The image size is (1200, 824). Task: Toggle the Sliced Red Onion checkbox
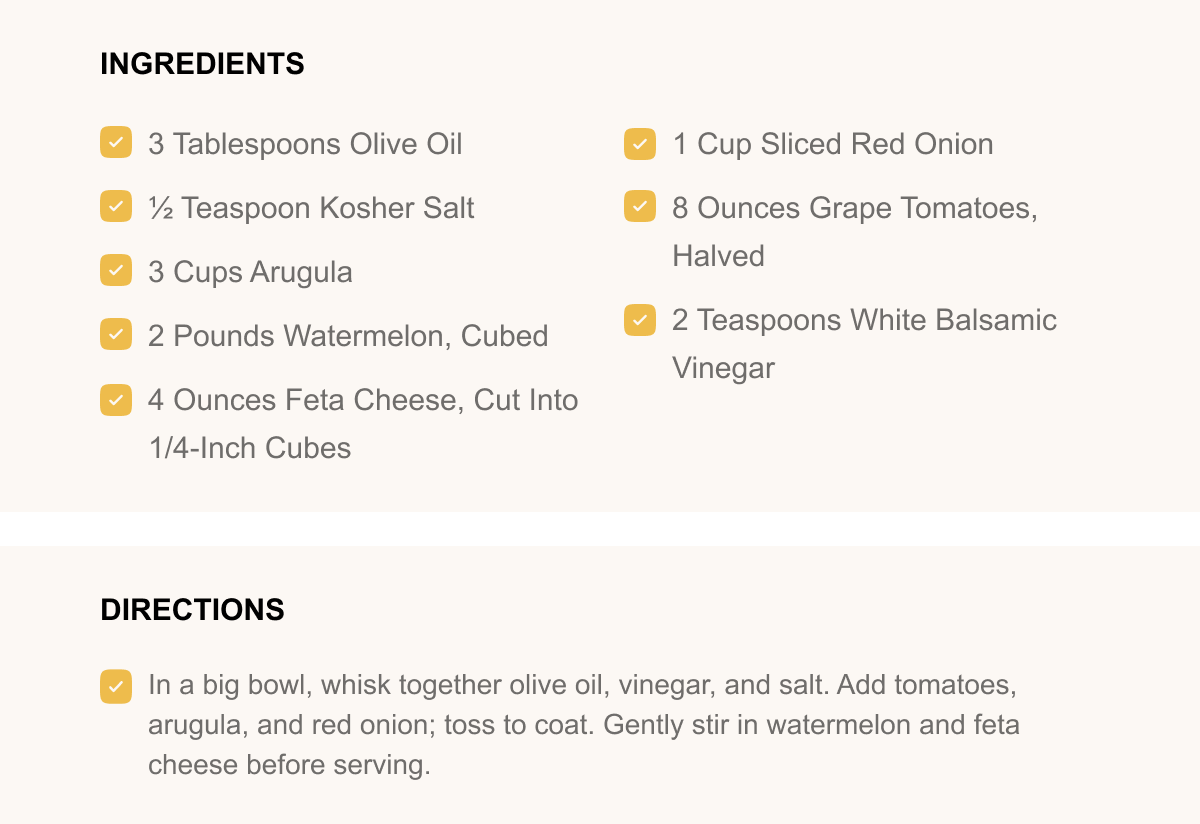[x=640, y=143]
